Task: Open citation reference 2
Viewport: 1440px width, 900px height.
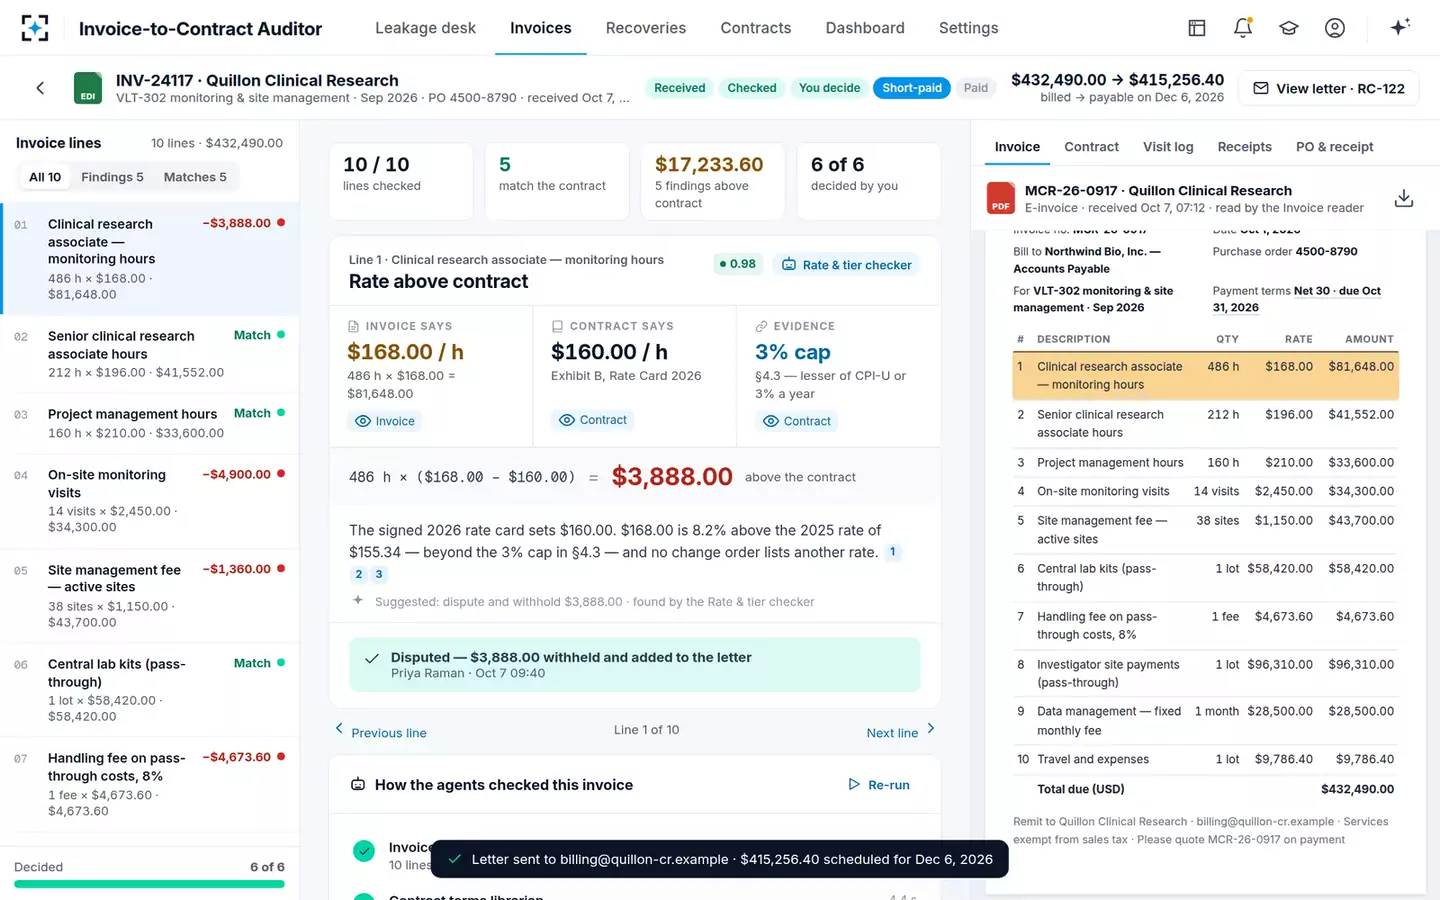Action: pos(359,574)
